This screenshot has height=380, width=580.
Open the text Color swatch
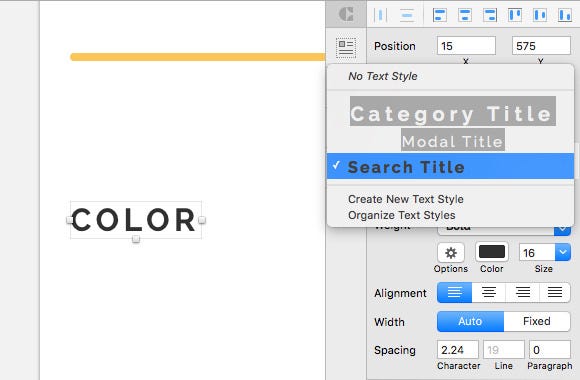pyautogui.click(x=492, y=252)
